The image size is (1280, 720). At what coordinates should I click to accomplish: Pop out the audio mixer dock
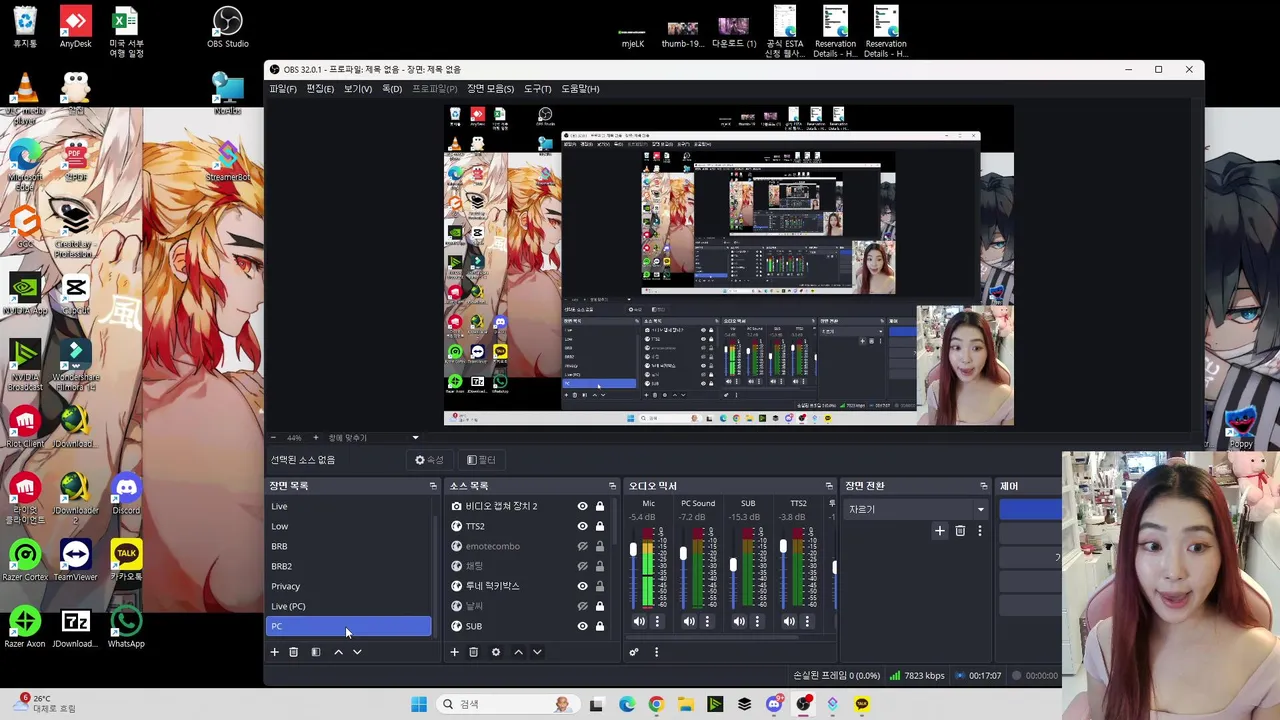(x=829, y=486)
